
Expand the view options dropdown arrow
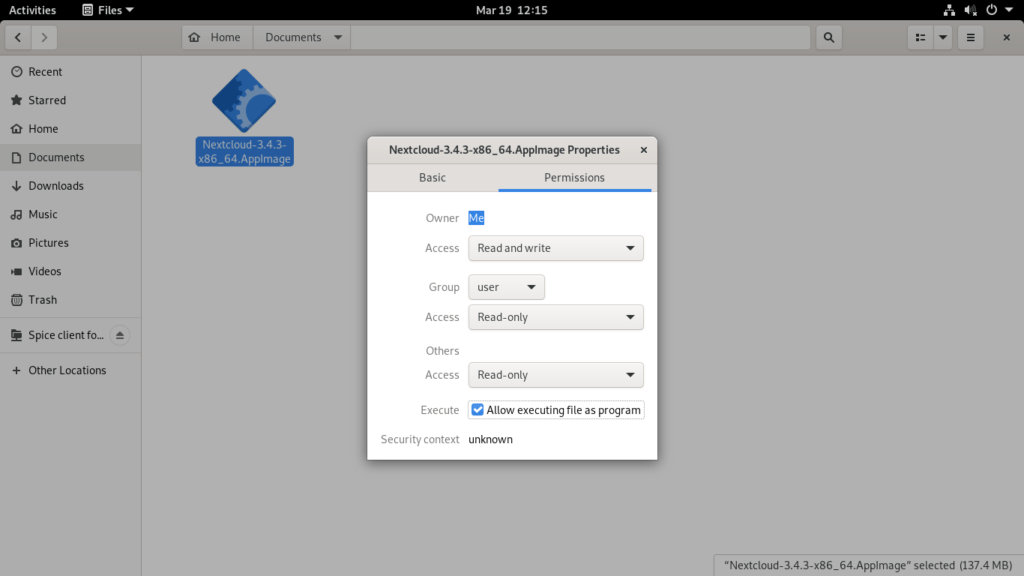click(x=943, y=37)
